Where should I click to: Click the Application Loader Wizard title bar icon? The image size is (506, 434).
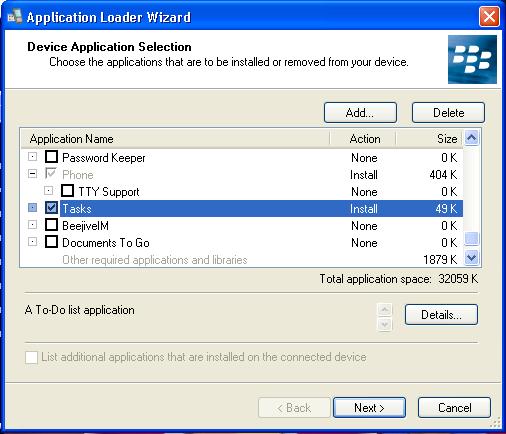[x=15, y=16]
